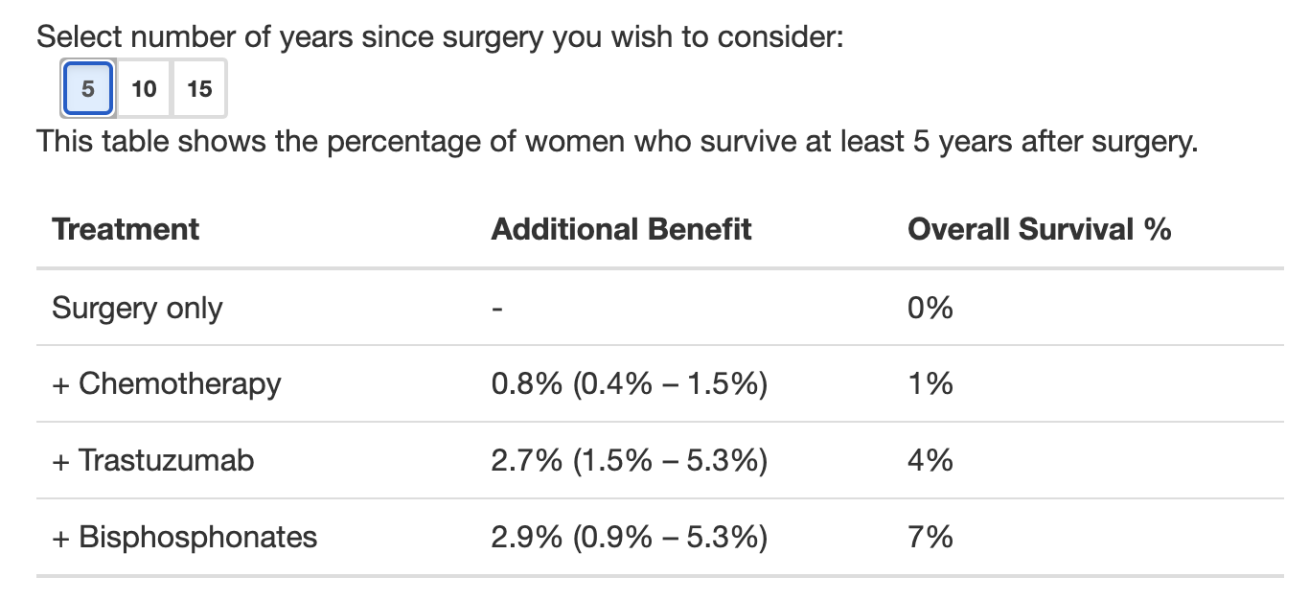Select the 10 year time period
1309x600 pixels.
[143, 88]
